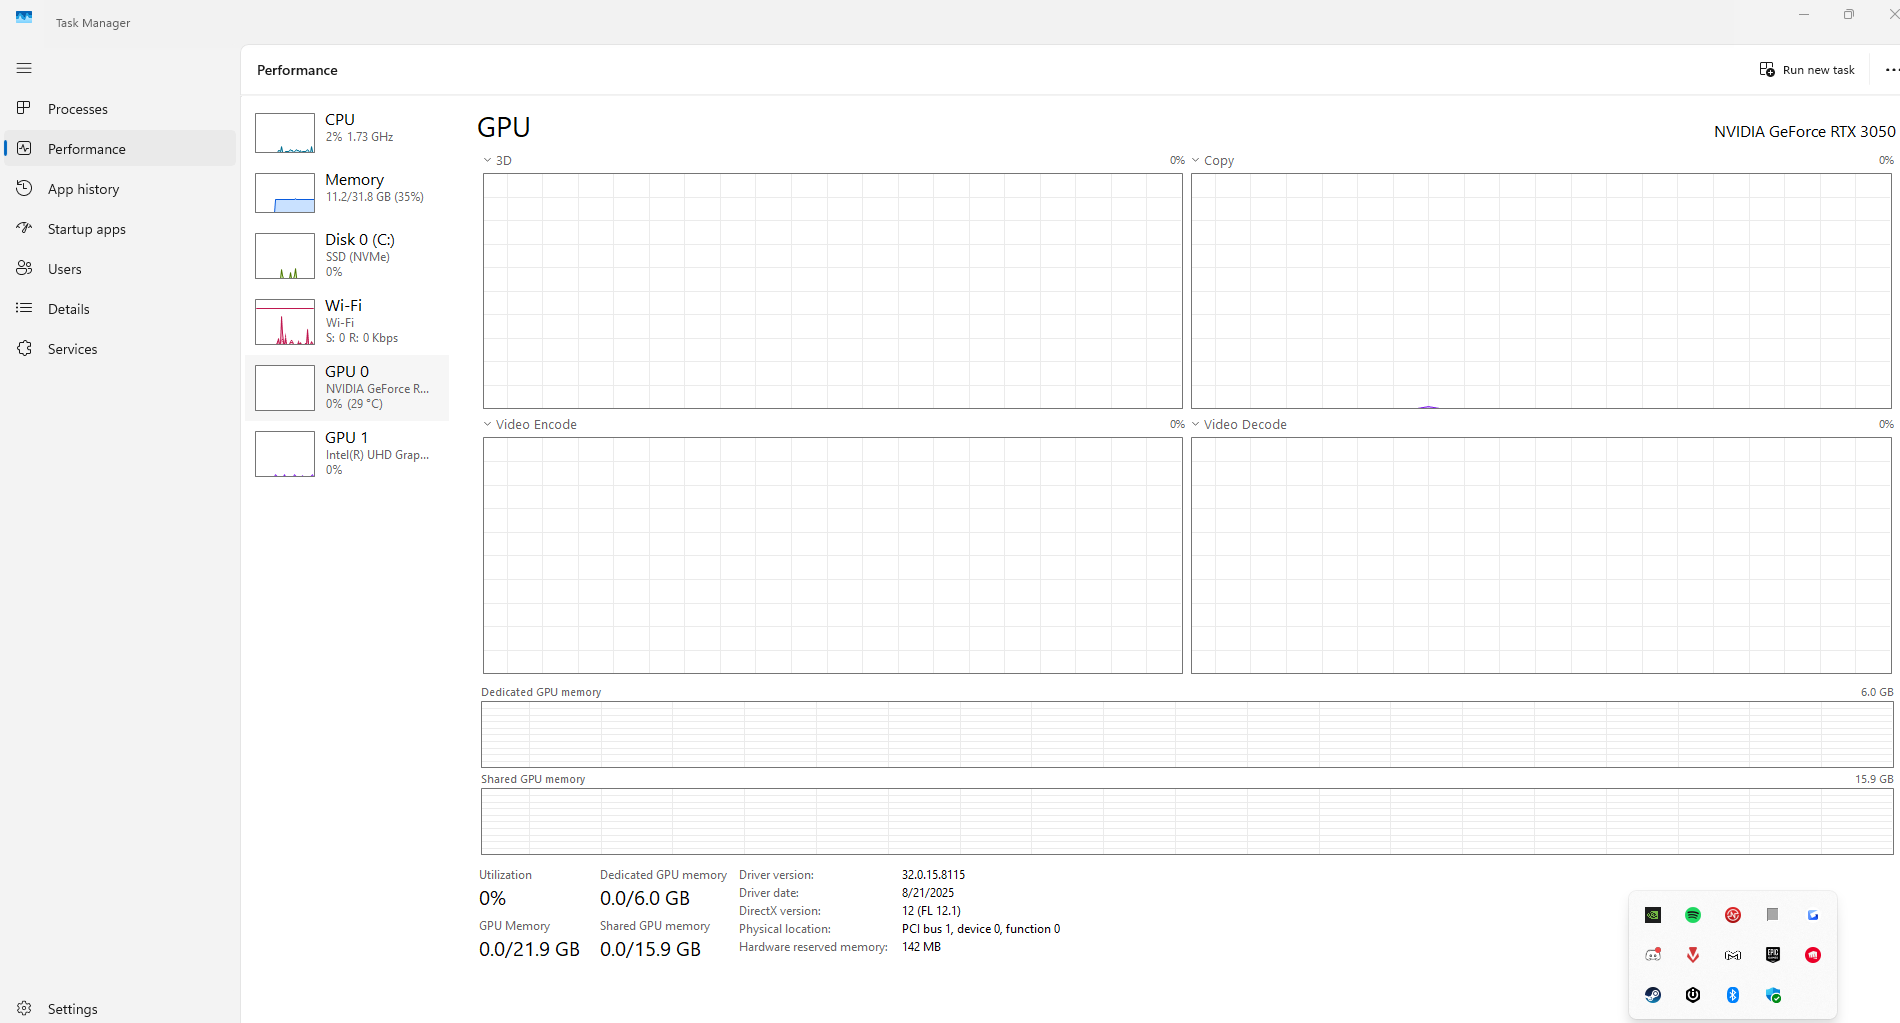Click the three-dot more options button

[x=1891, y=70]
